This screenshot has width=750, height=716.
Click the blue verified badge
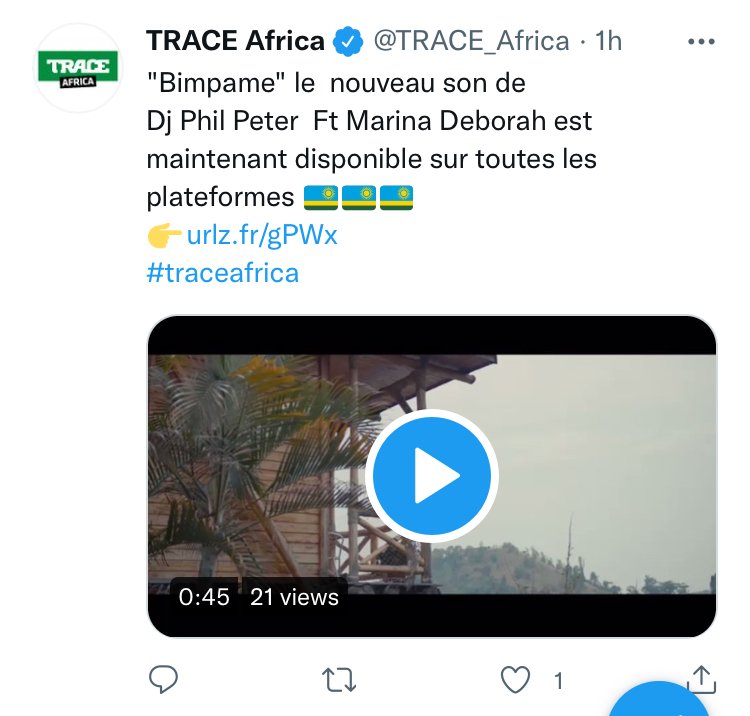(x=347, y=42)
